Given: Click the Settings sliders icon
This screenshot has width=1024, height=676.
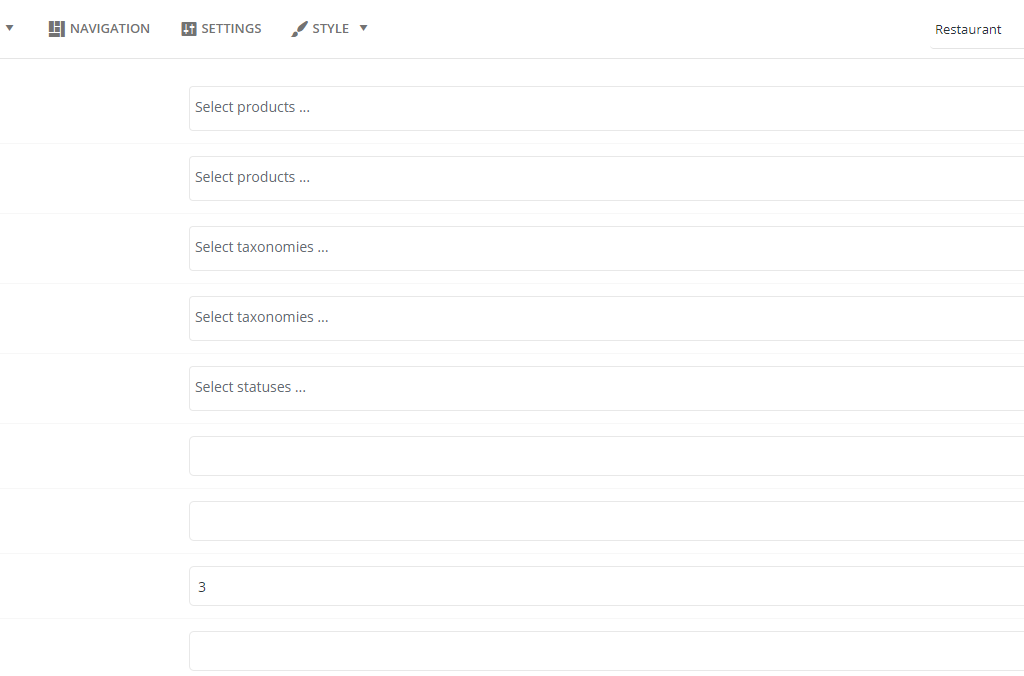Looking at the screenshot, I should pyautogui.click(x=189, y=29).
